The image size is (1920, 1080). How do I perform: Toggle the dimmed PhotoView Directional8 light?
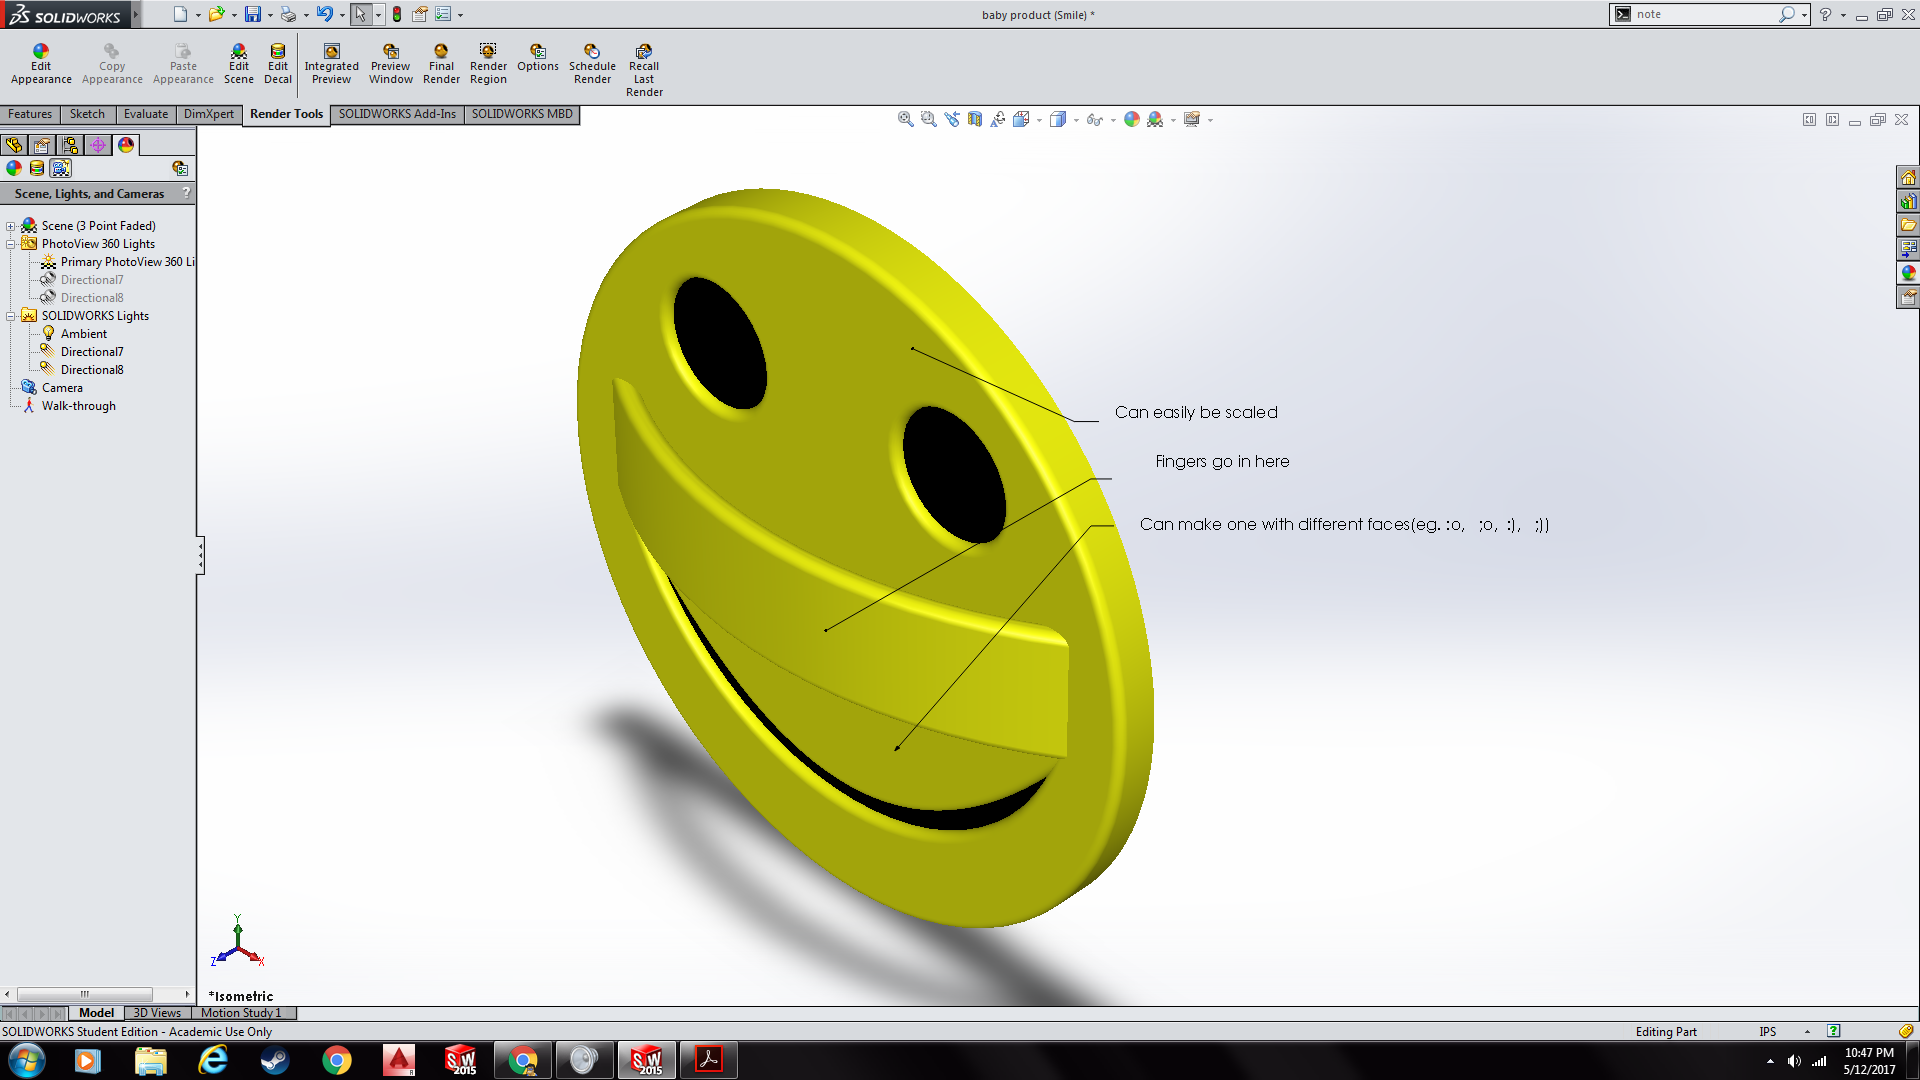pos(91,298)
